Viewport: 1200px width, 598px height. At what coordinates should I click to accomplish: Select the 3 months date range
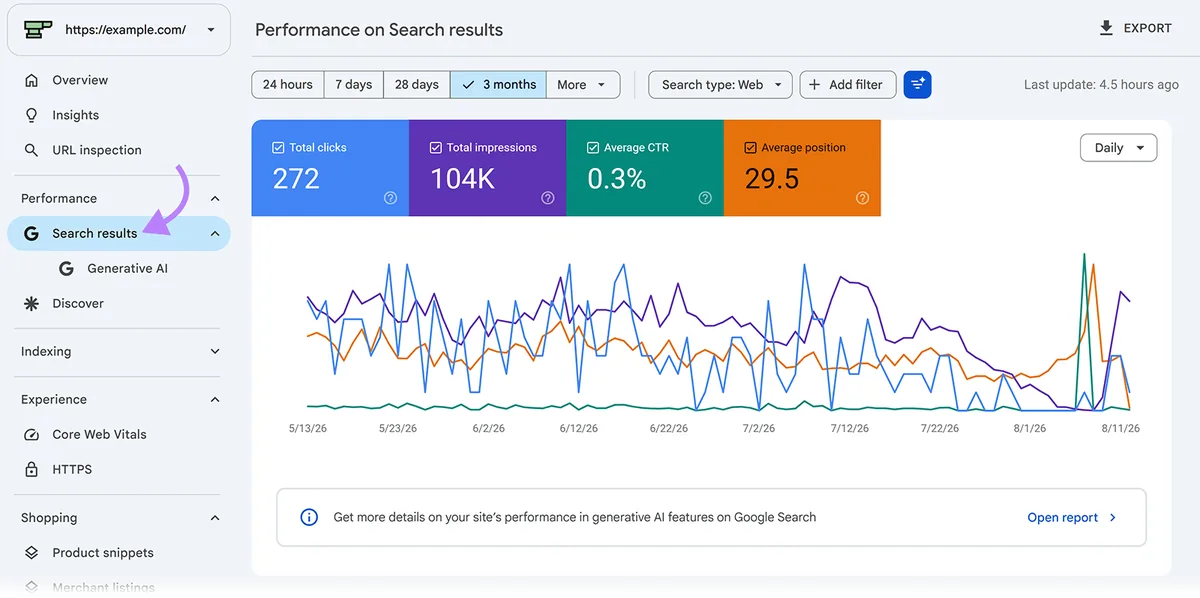coord(499,85)
